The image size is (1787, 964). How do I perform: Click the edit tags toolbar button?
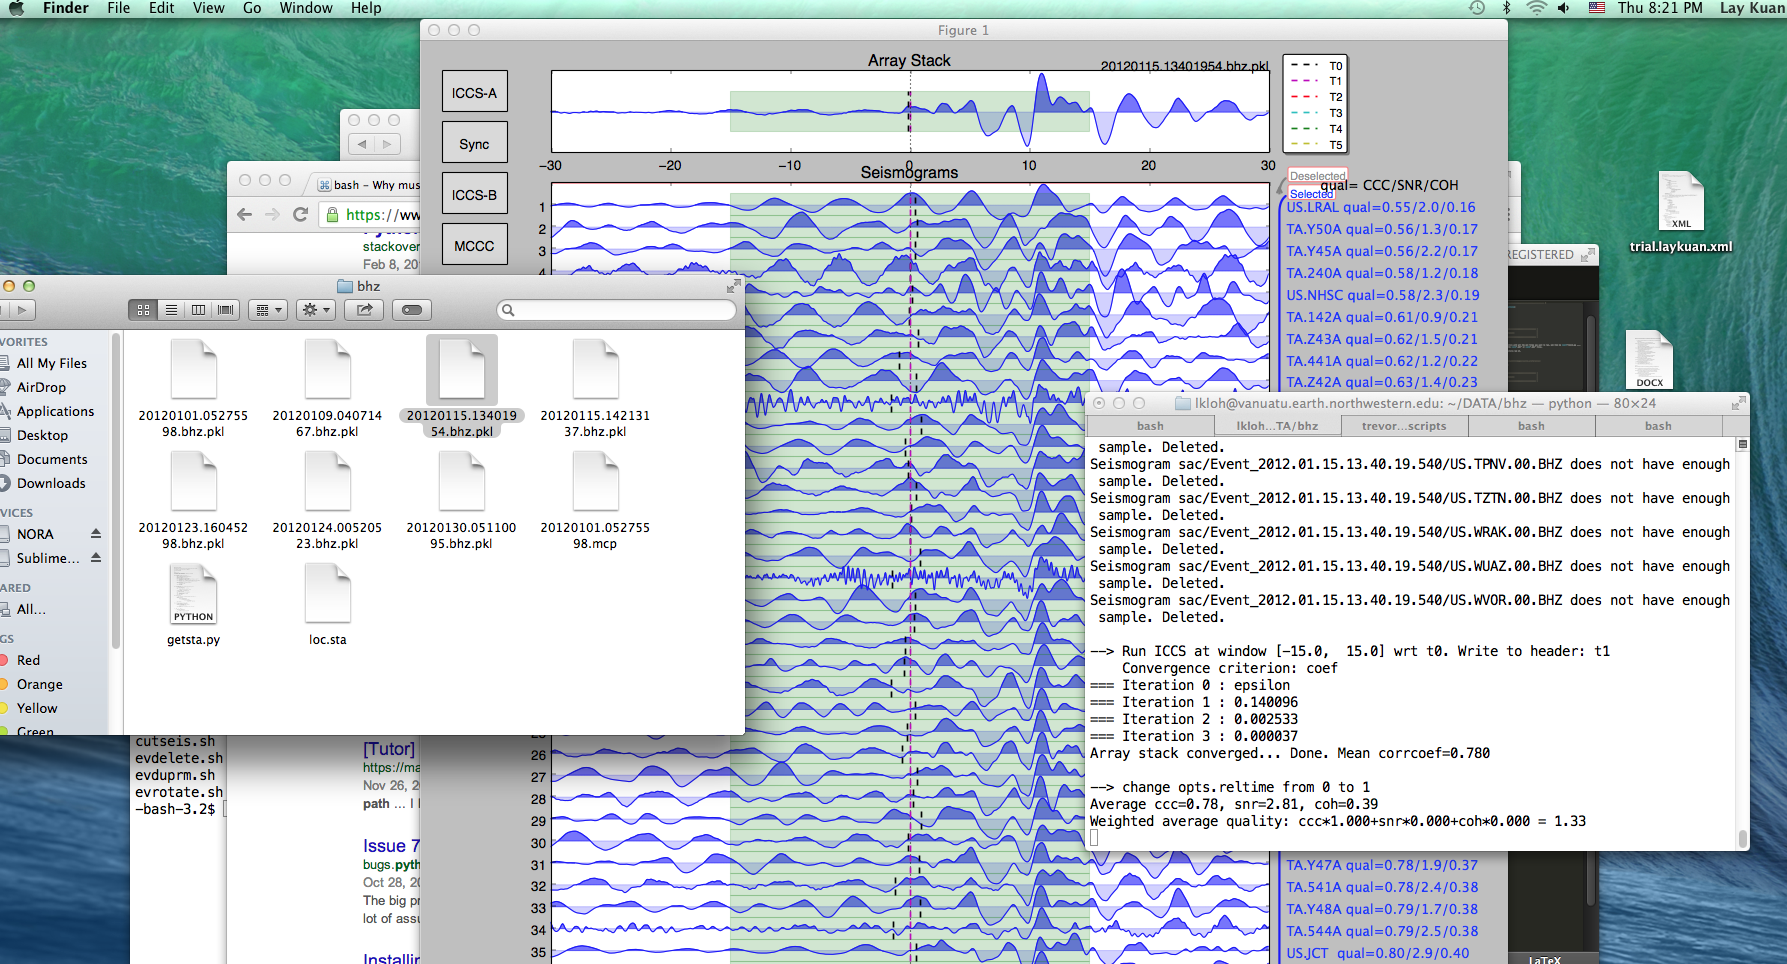pos(412,310)
